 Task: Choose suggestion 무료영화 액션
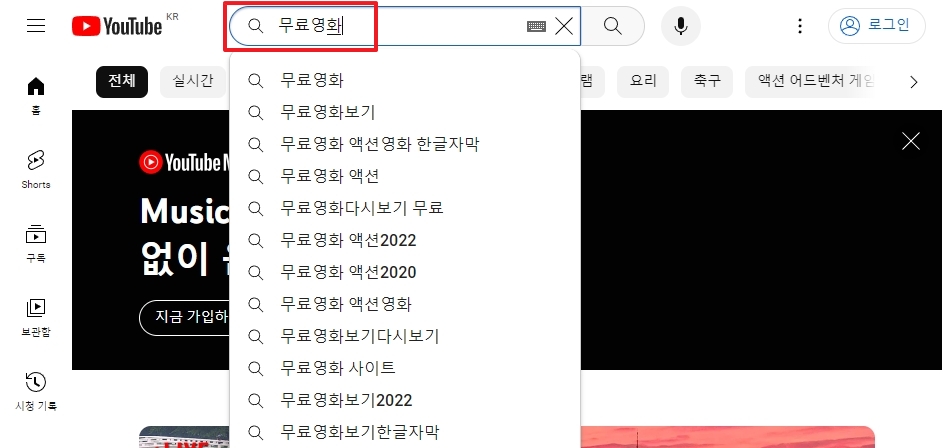[x=405, y=176]
